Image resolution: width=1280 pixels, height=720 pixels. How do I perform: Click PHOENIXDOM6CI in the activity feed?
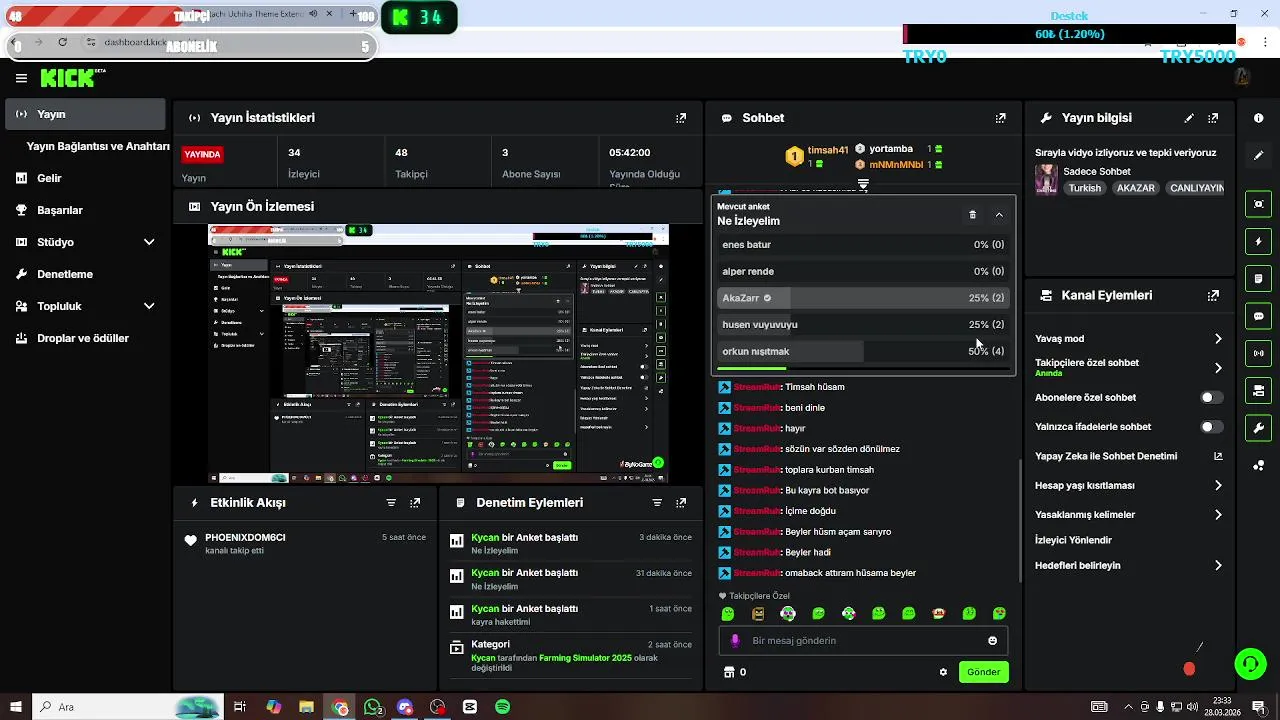tap(245, 538)
